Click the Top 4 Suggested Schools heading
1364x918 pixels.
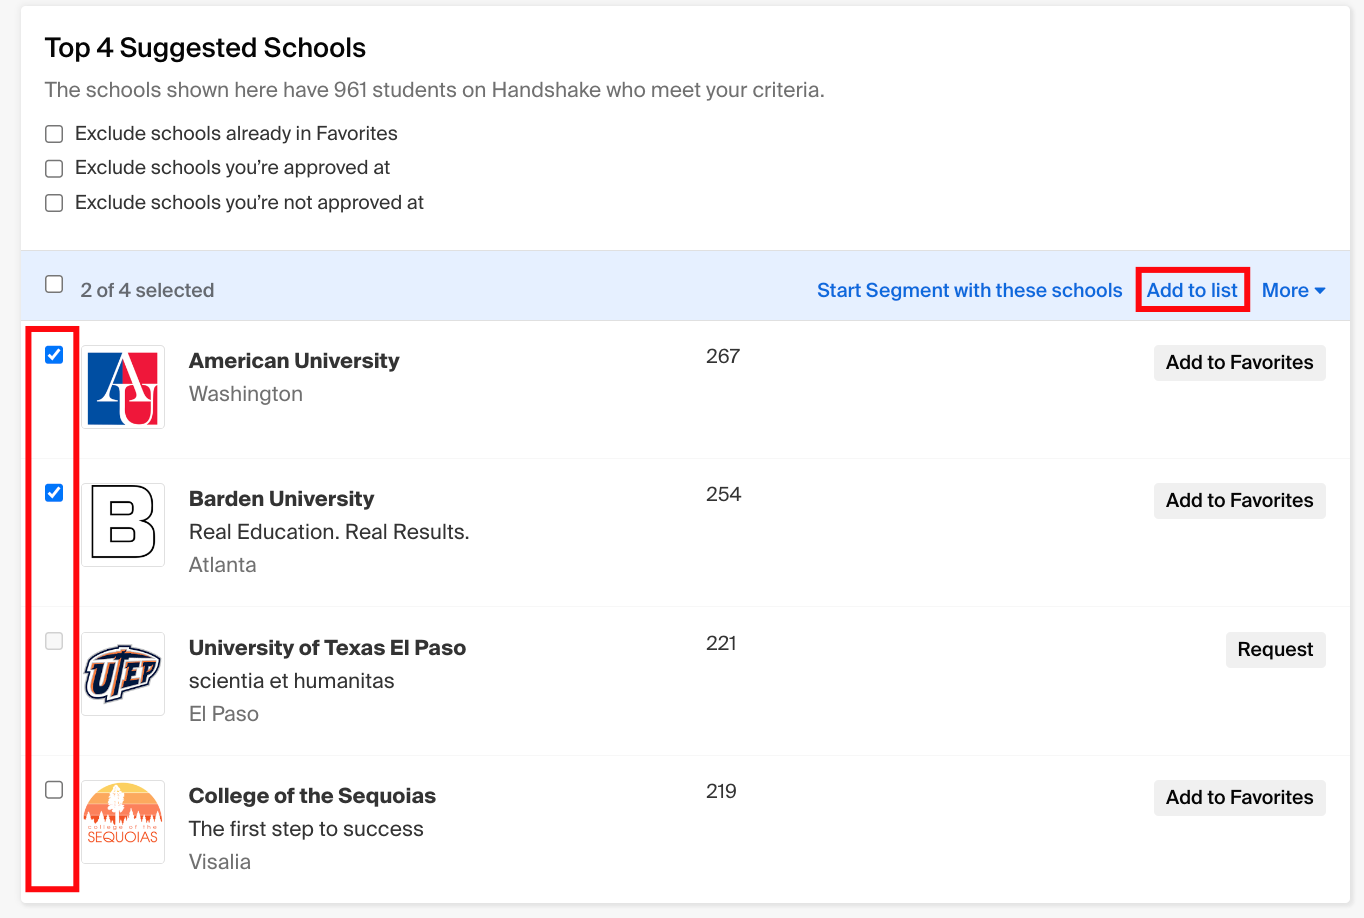[205, 48]
